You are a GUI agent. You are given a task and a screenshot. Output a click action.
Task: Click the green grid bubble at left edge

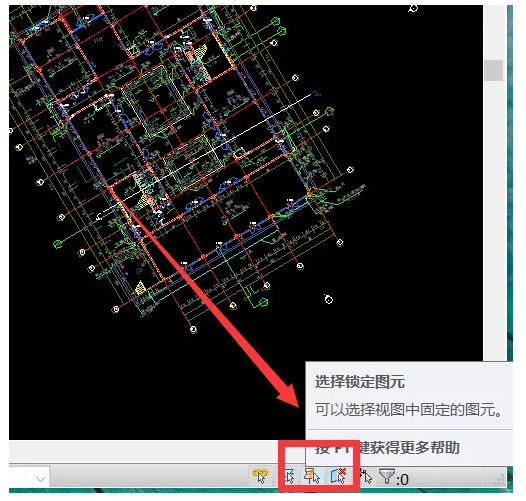coord(58,244)
